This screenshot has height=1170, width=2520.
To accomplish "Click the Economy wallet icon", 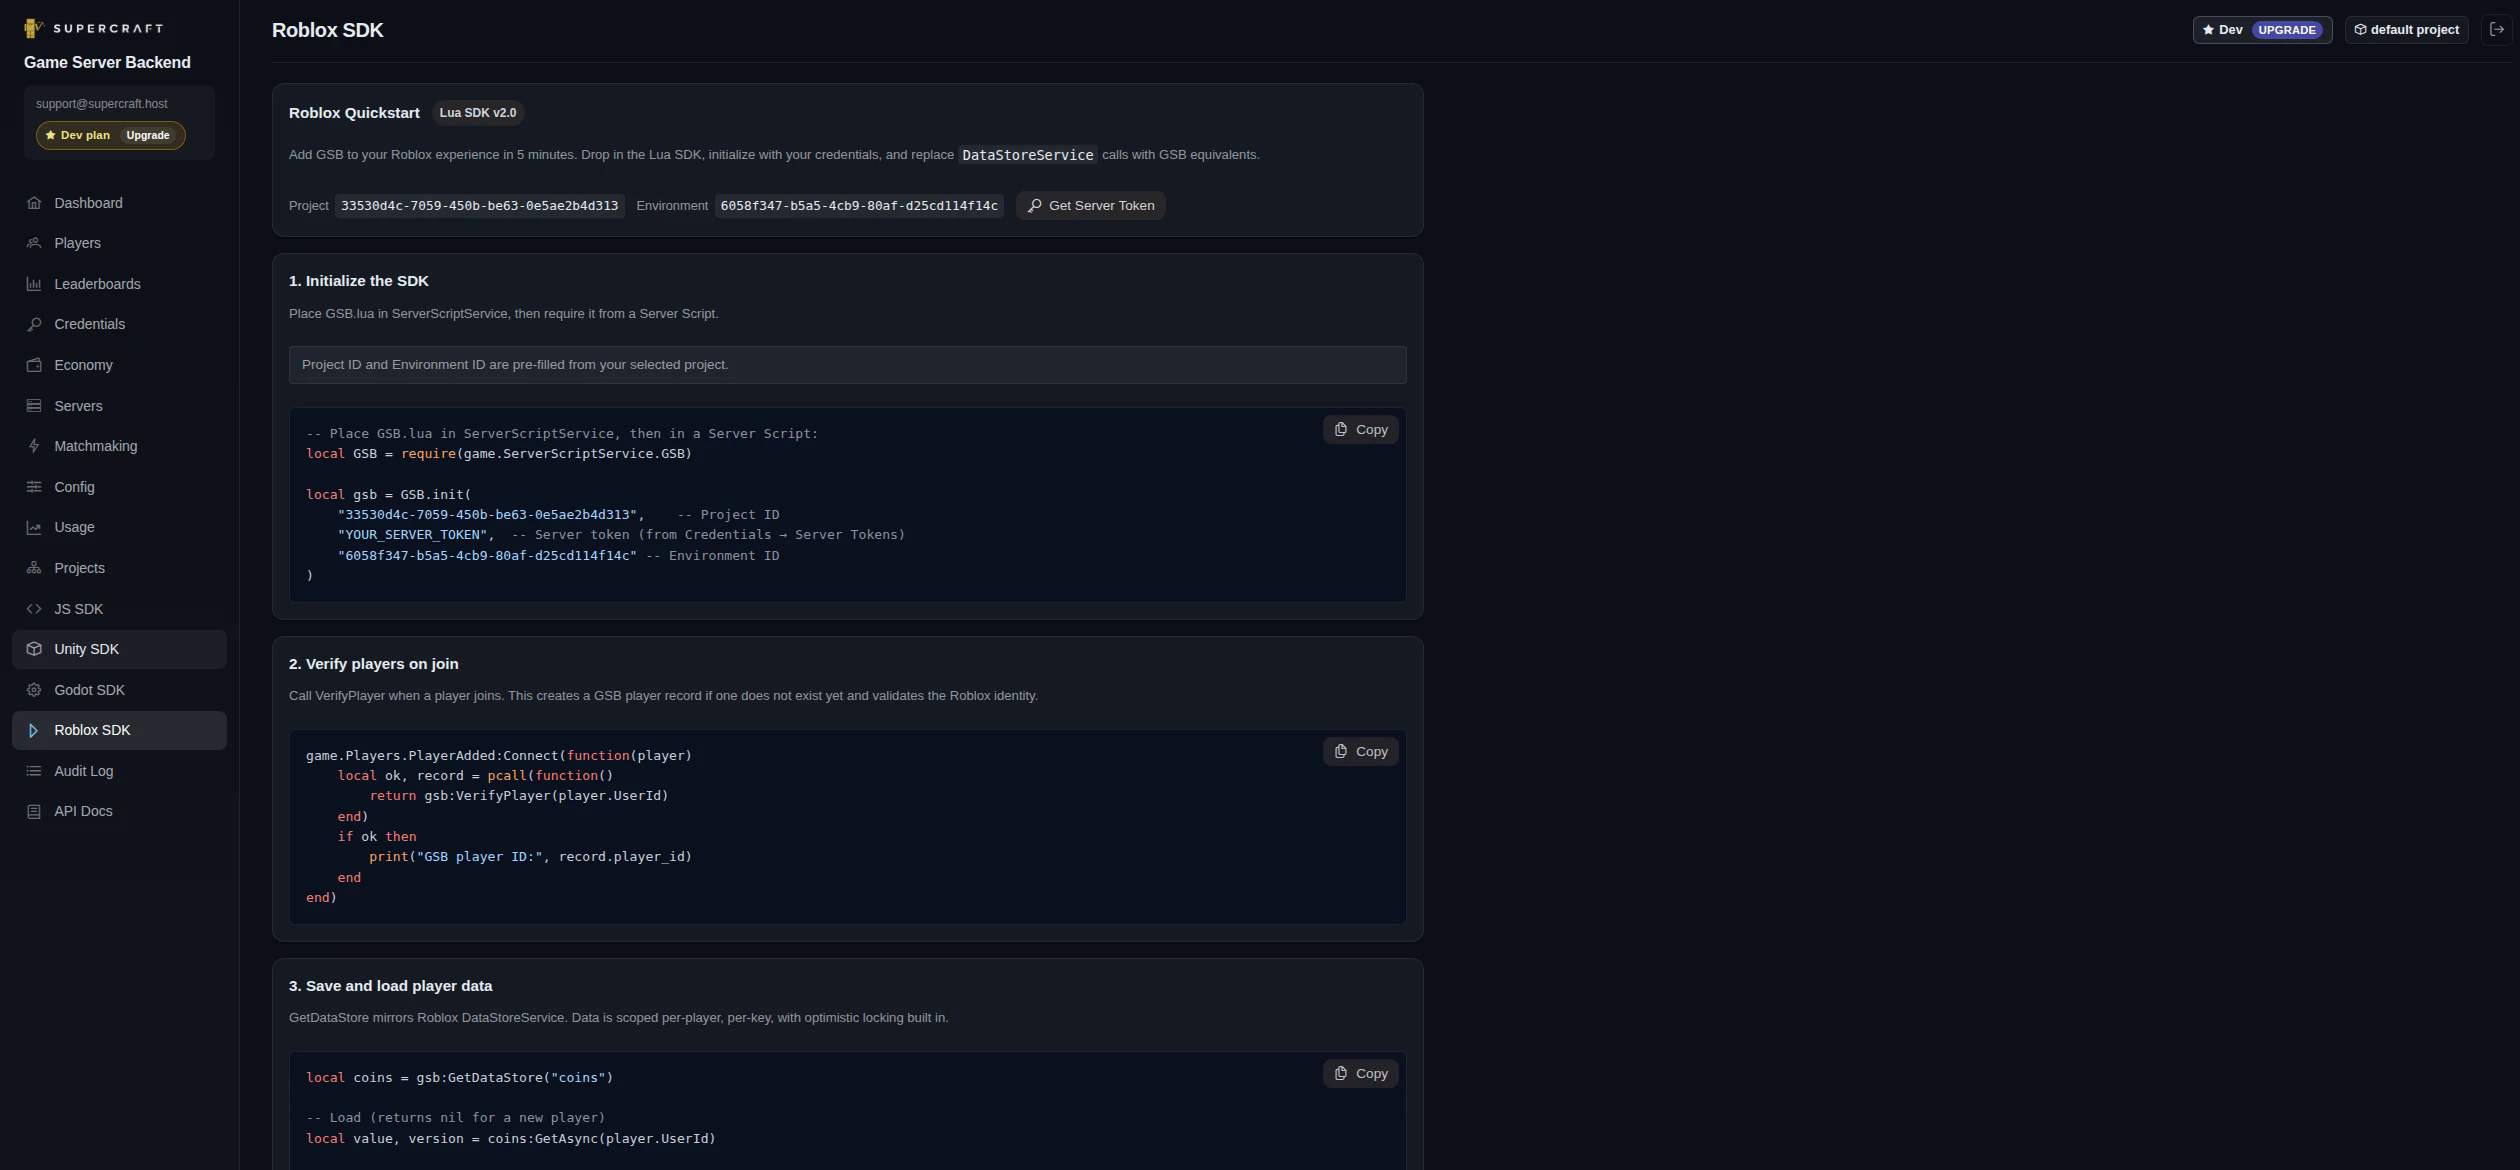I will click(34, 365).
